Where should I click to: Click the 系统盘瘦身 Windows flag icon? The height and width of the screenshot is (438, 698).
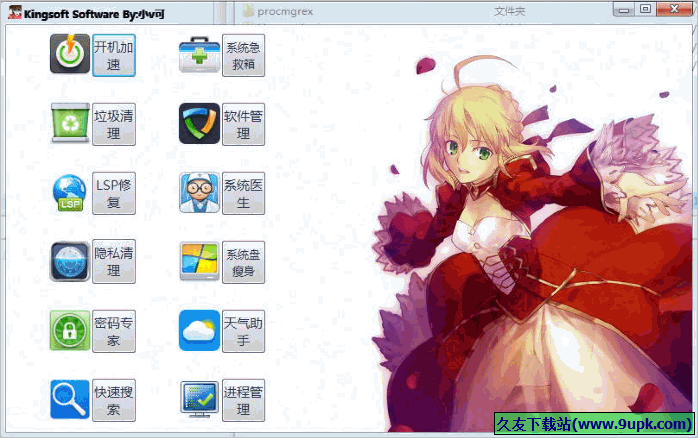point(199,261)
